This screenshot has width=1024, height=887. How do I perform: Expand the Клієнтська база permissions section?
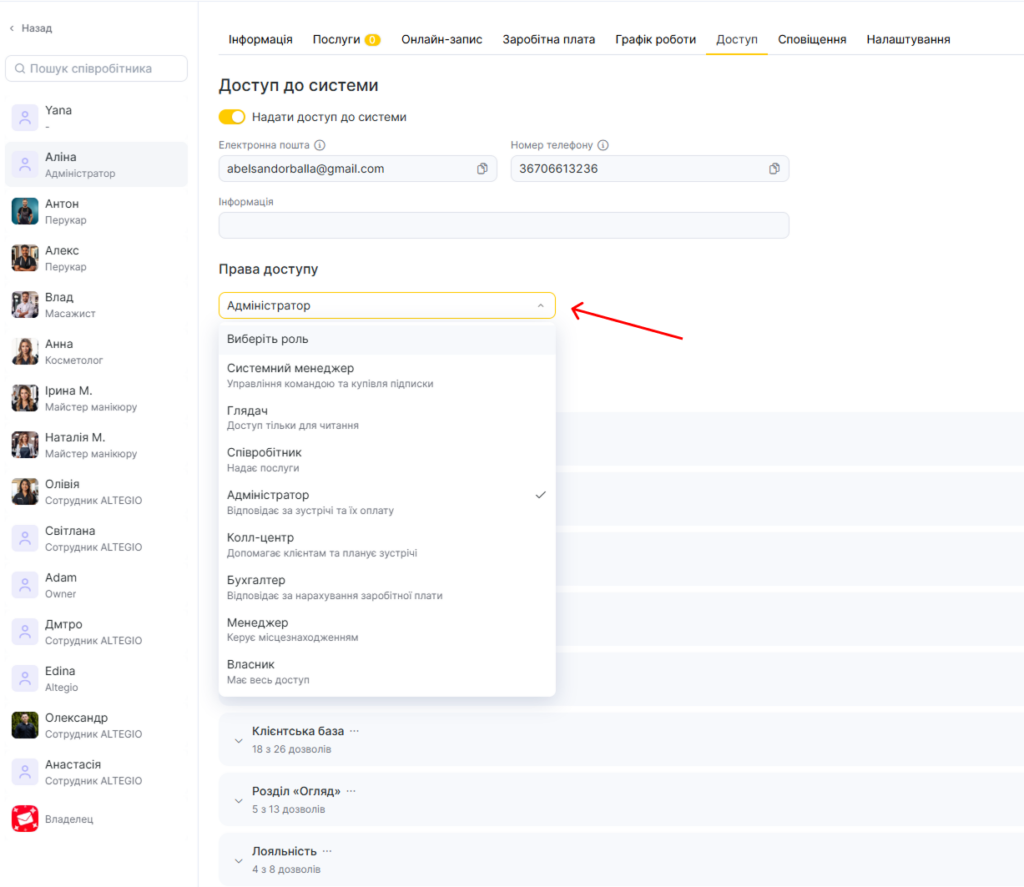238,740
